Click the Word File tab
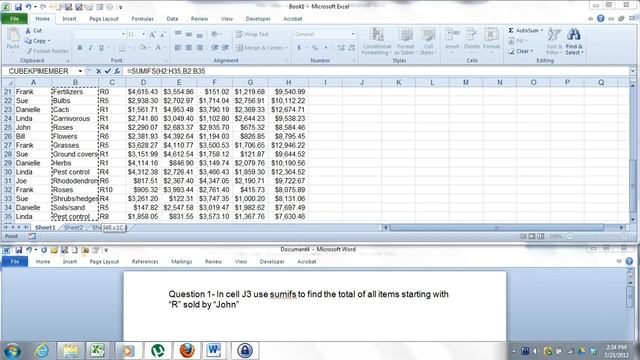 (x=15, y=262)
